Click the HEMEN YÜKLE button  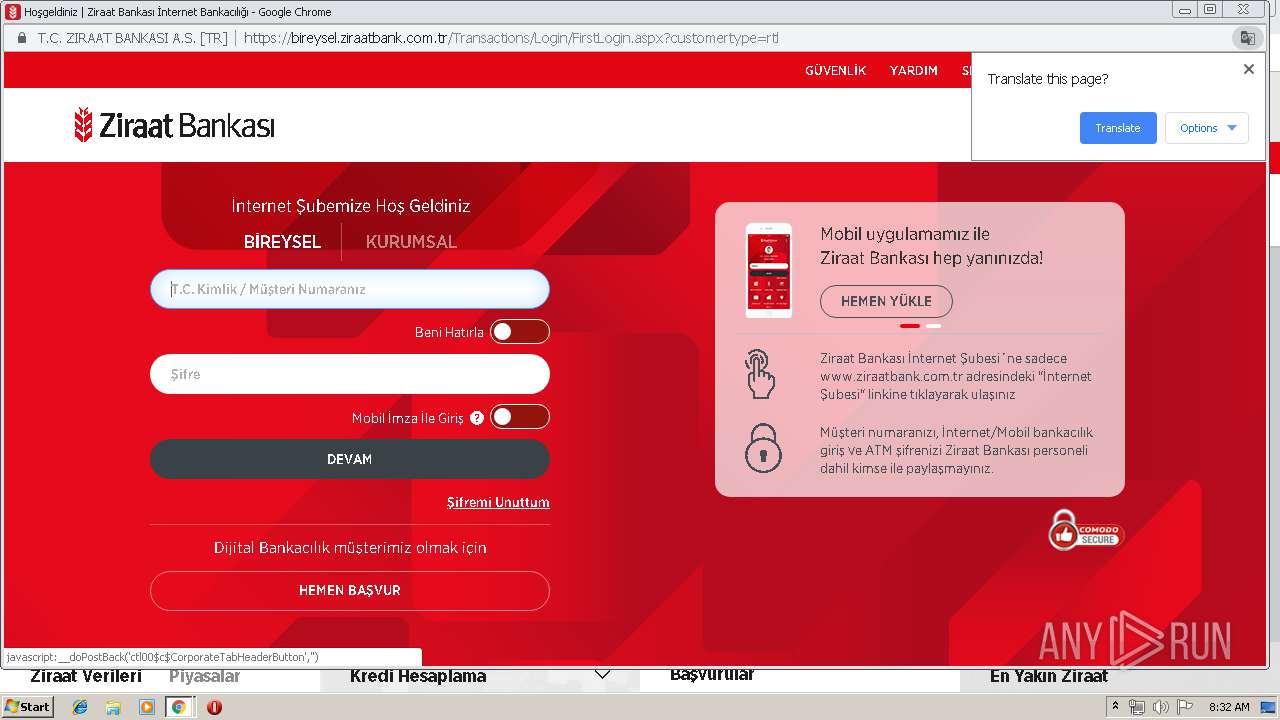(886, 301)
